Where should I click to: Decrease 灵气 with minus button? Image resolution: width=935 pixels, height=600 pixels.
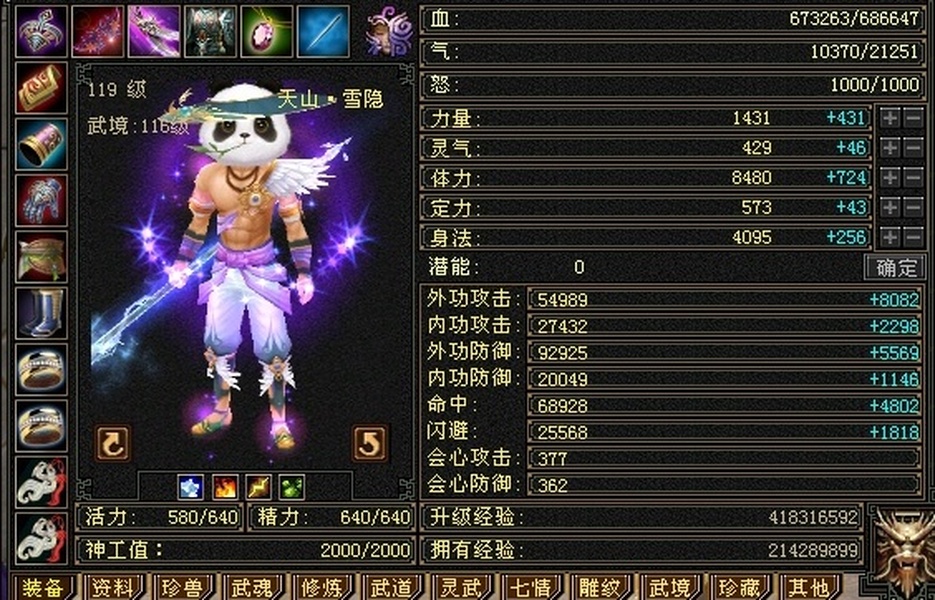pyautogui.click(x=913, y=147)
